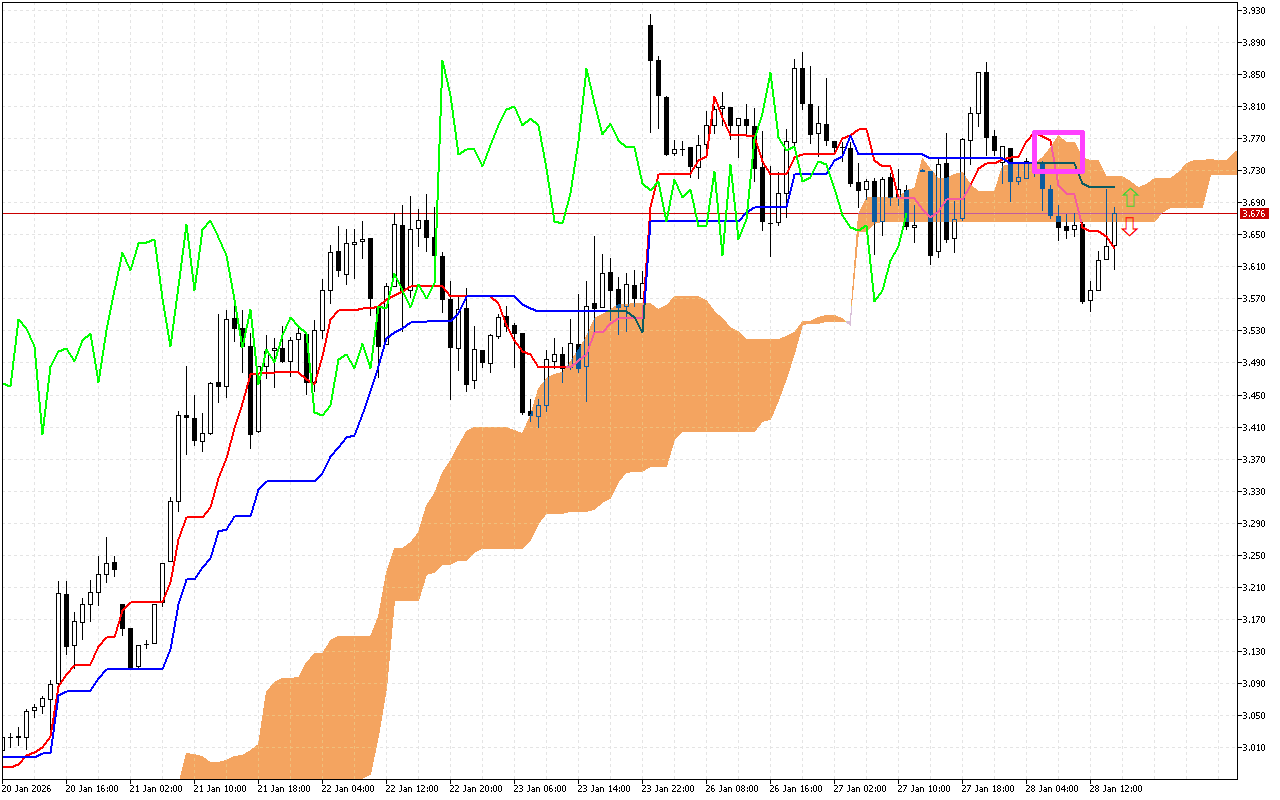Click the 3.210 price axis label
The image size is (1280, 800).
[x=1253, y=587]
